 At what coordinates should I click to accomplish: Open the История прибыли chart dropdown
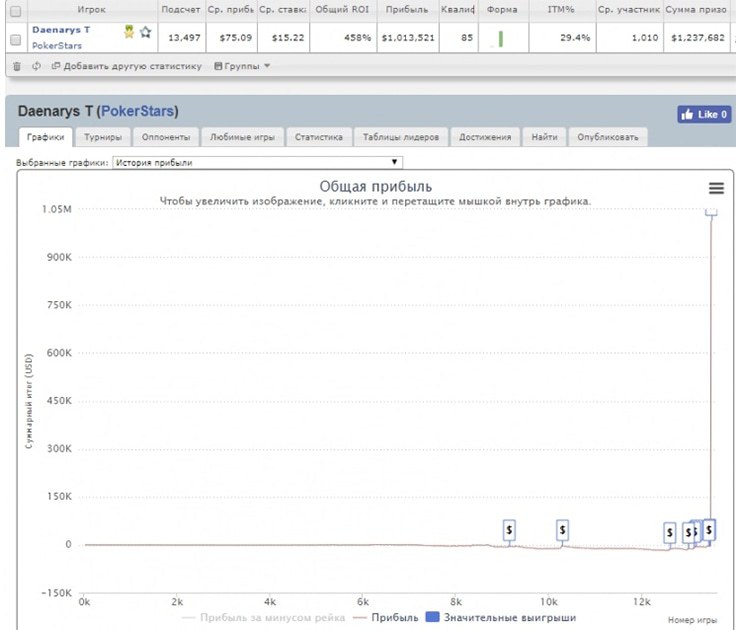(x=256, y=161)
